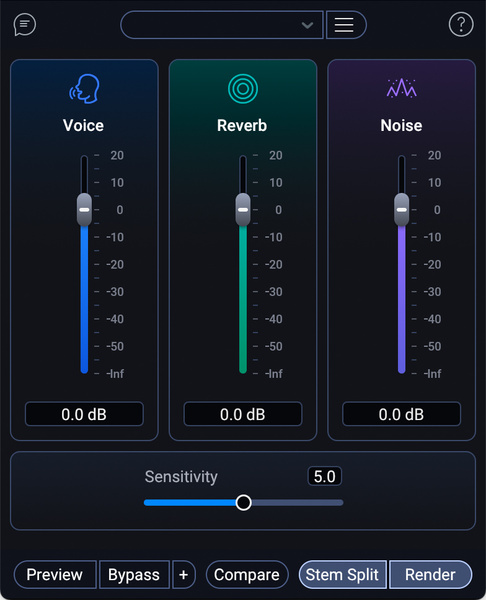This screenshot has width=486, height=600.
Task: Click the Stem Split button
Action: tap(342, 574)
